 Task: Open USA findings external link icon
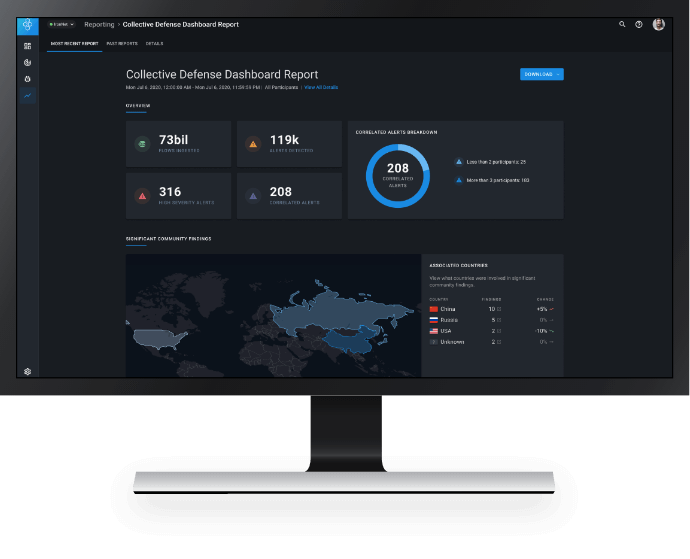point(499,331)
